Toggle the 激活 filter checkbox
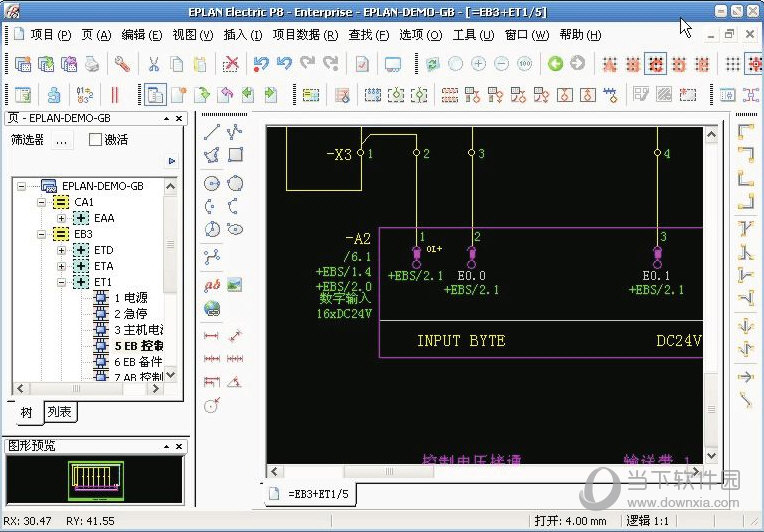The width and height of the screenshot is (764, 532). click(95, 140)
